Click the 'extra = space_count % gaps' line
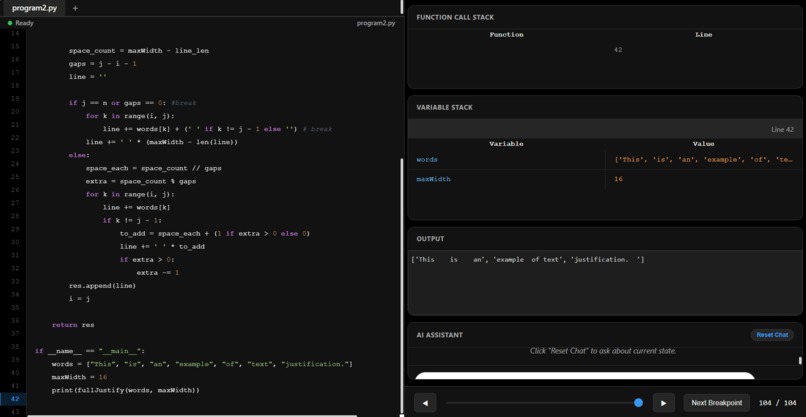The image size is (806, 417). 141,182
